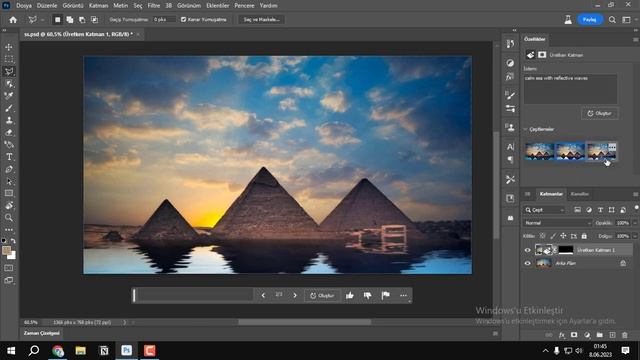Select the Rectangle shape tool
The image size is (640, 360).
click(9, 193)
